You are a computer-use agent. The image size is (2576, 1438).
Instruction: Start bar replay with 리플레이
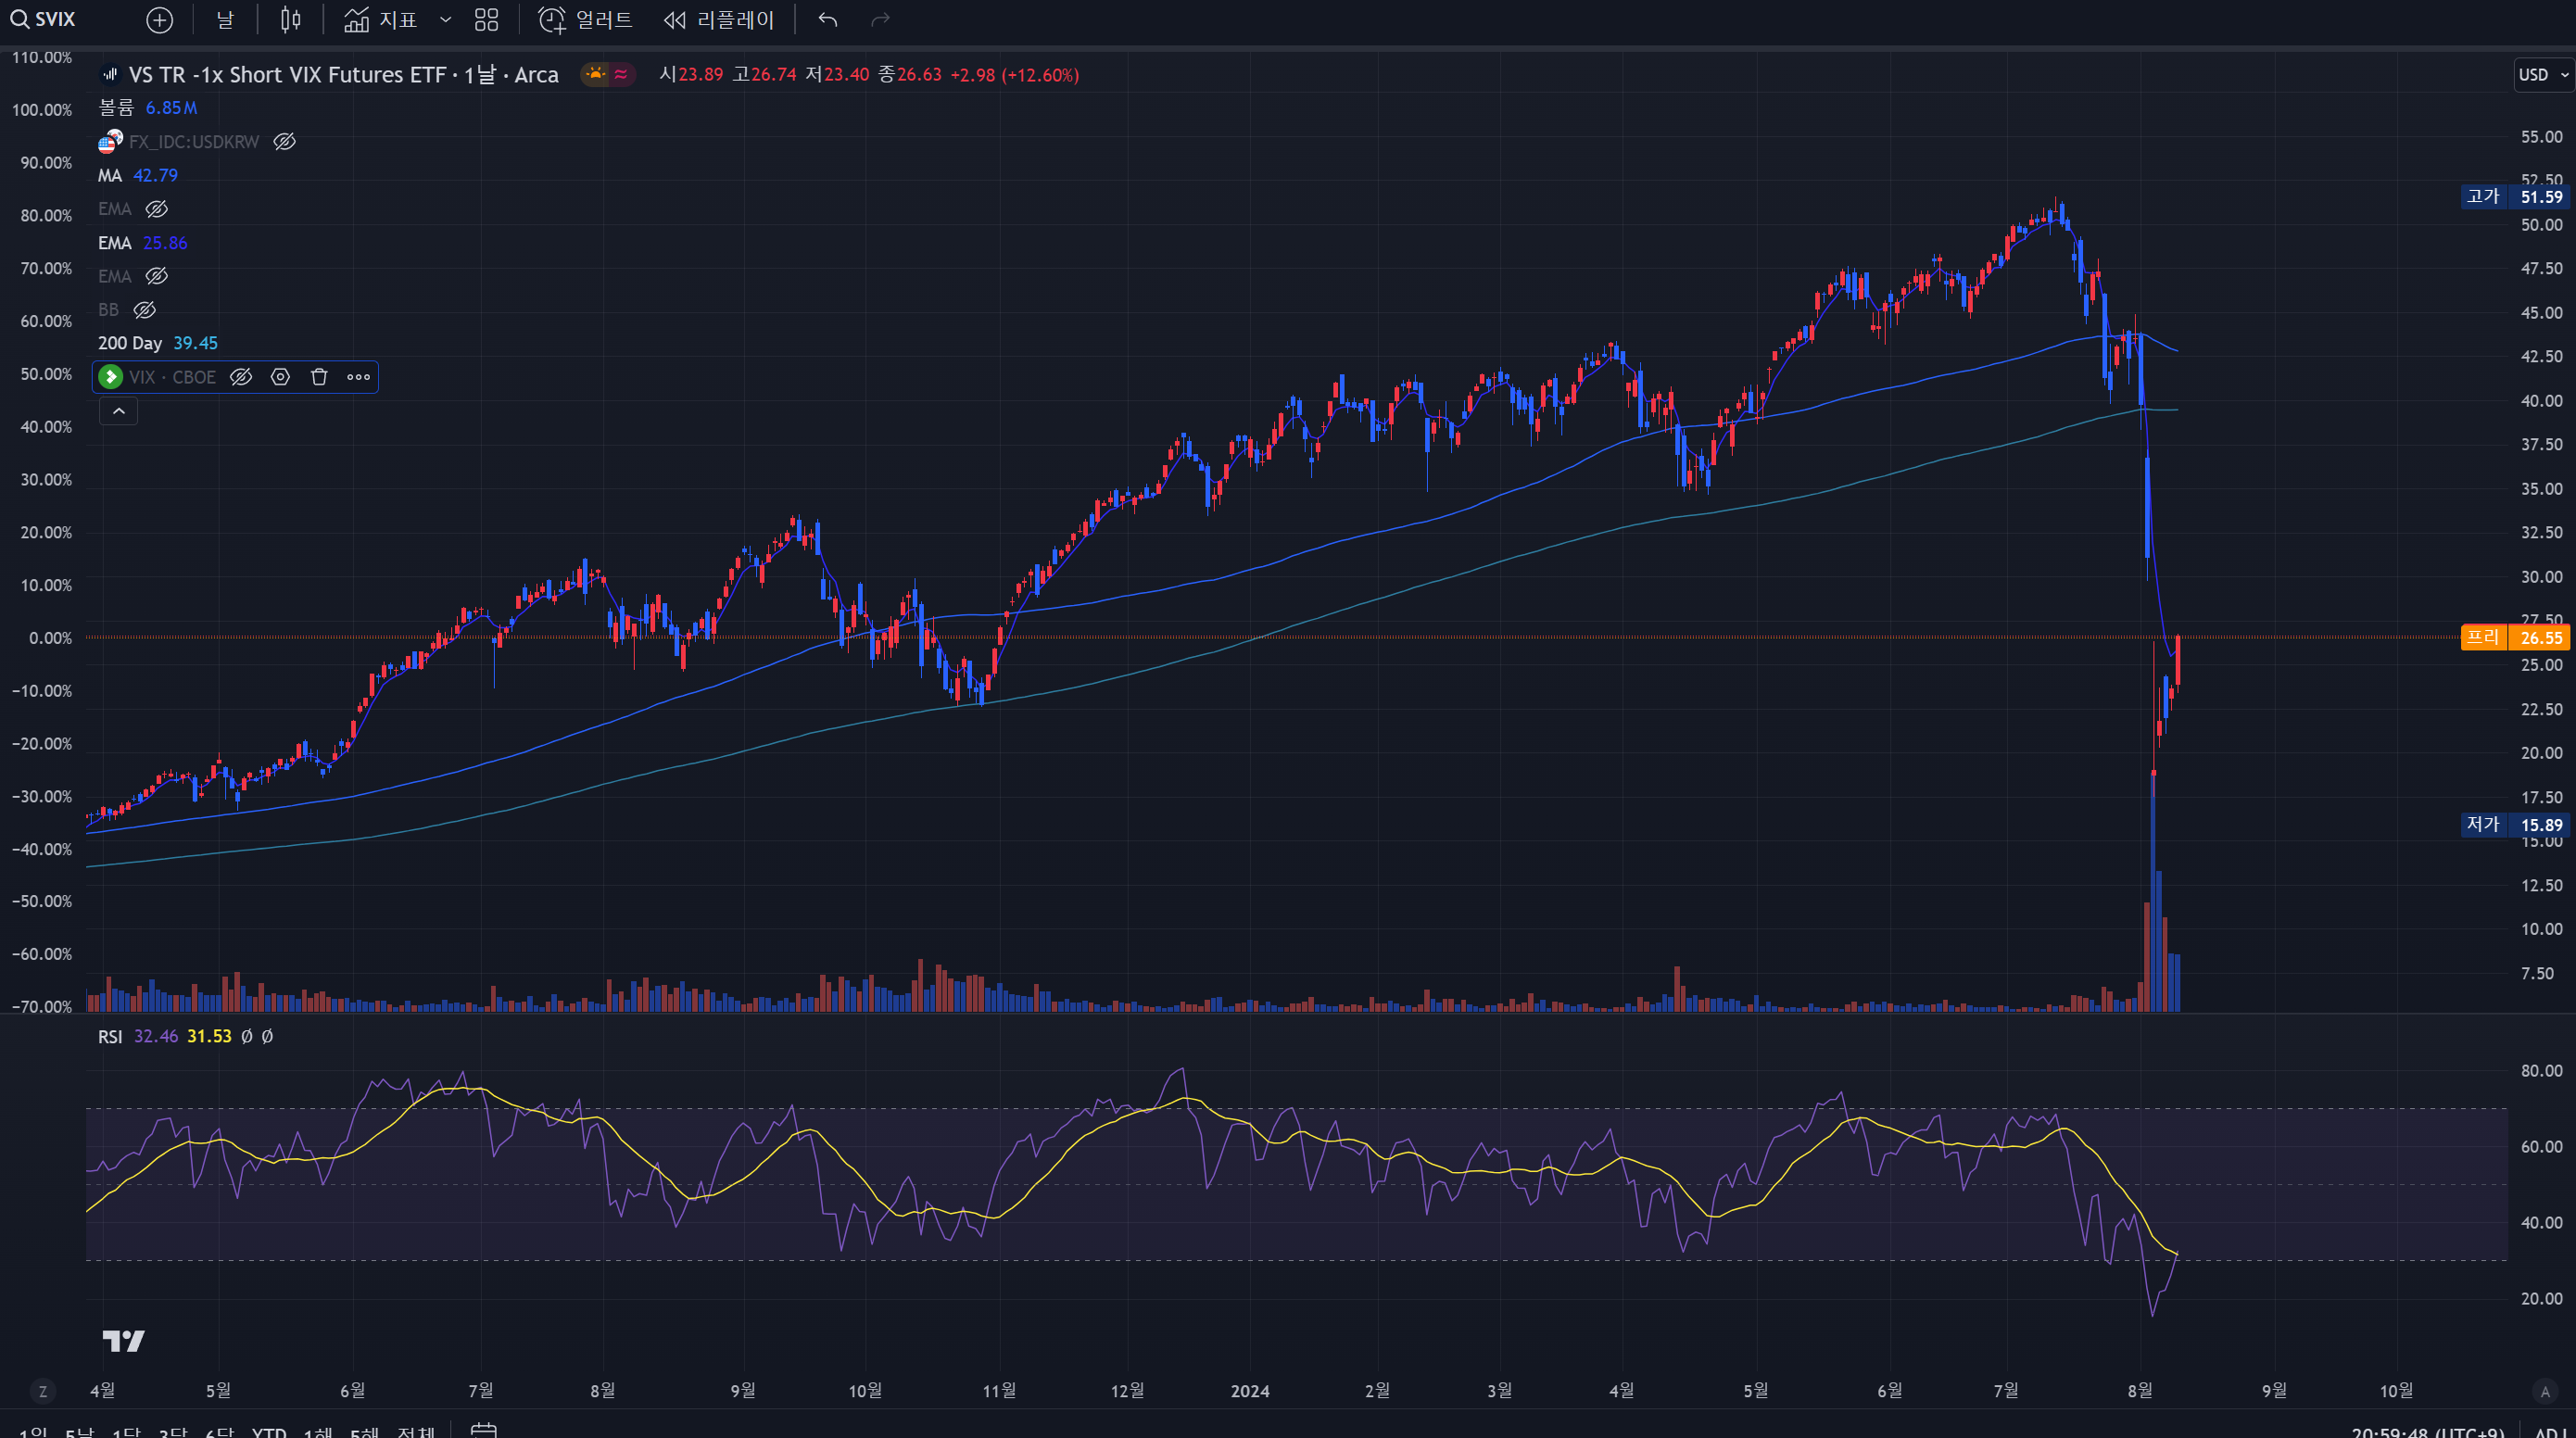719,20
